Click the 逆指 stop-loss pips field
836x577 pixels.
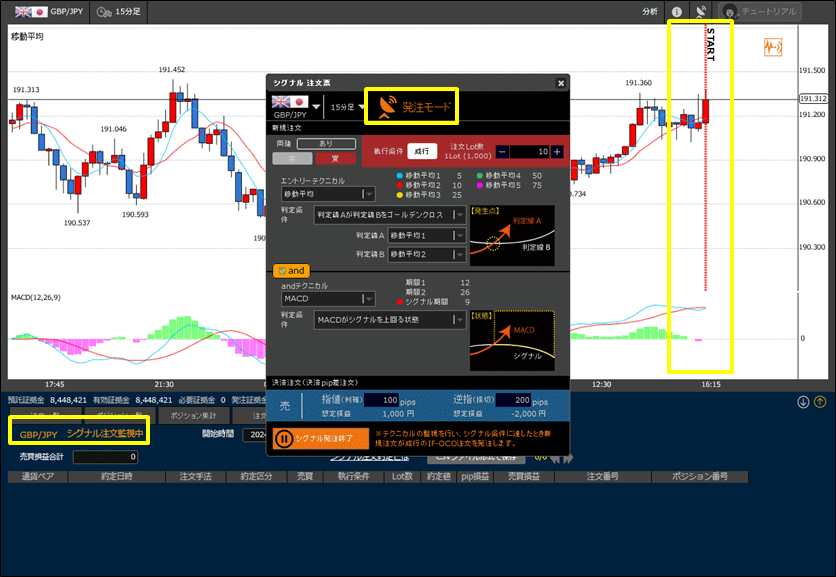point(513,400)
